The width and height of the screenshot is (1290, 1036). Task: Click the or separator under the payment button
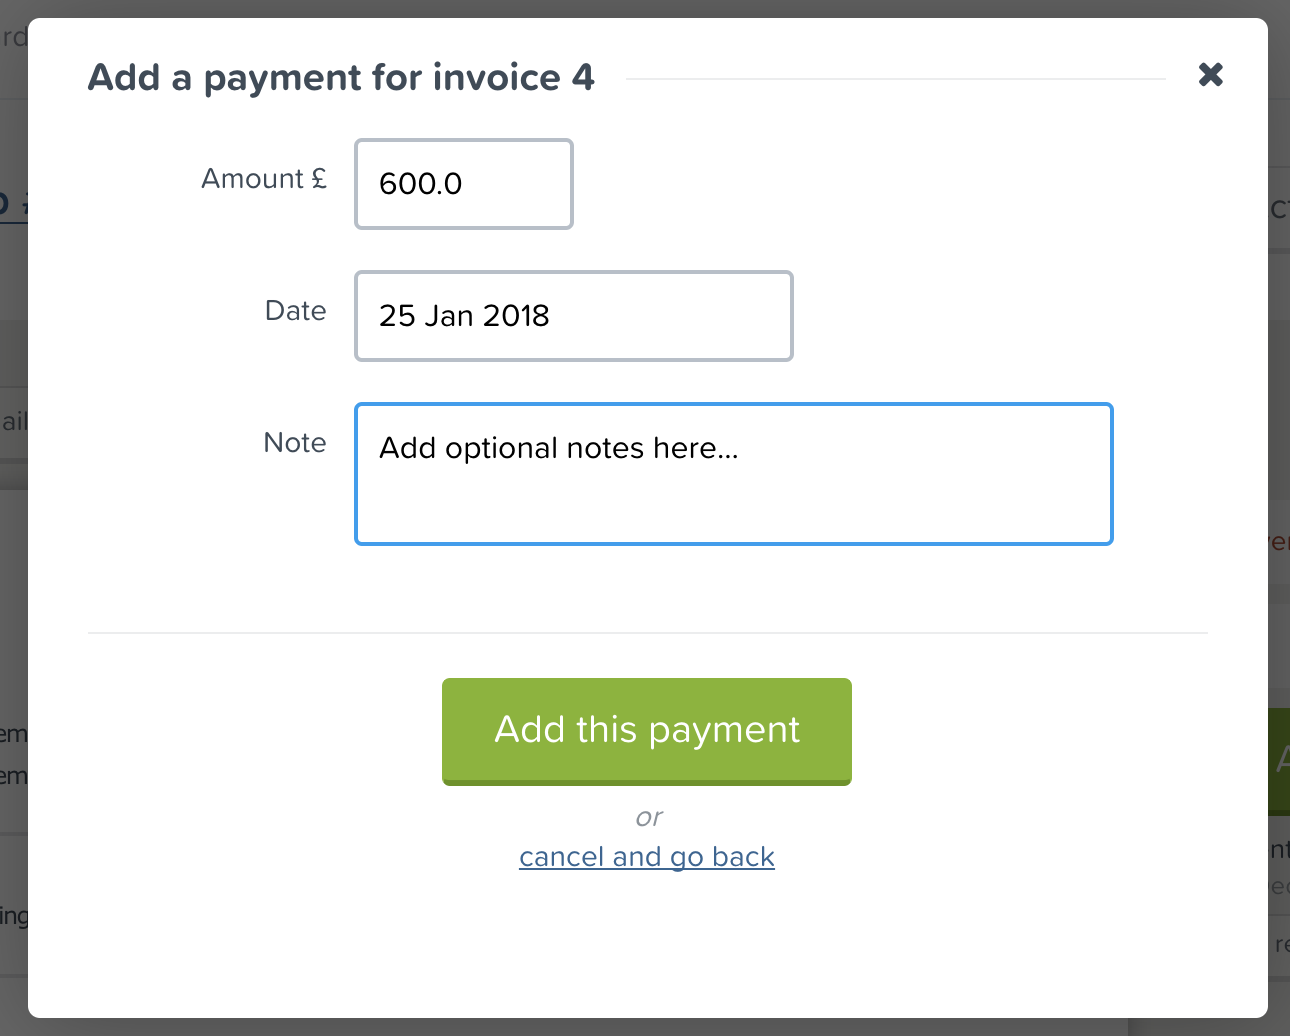click(648, 817)
